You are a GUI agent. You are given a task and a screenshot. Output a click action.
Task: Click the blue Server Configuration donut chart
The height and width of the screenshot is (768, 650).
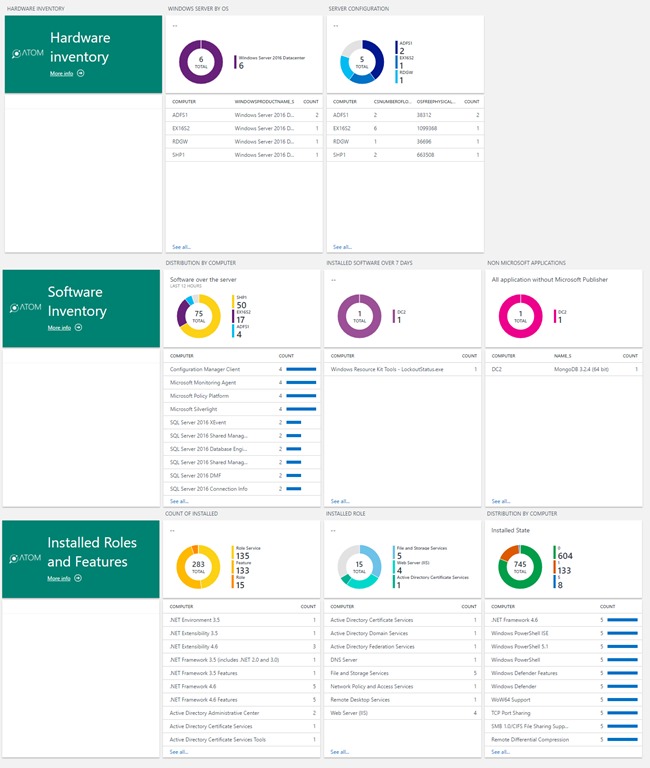pyautogui.click(x=362, y=62)
